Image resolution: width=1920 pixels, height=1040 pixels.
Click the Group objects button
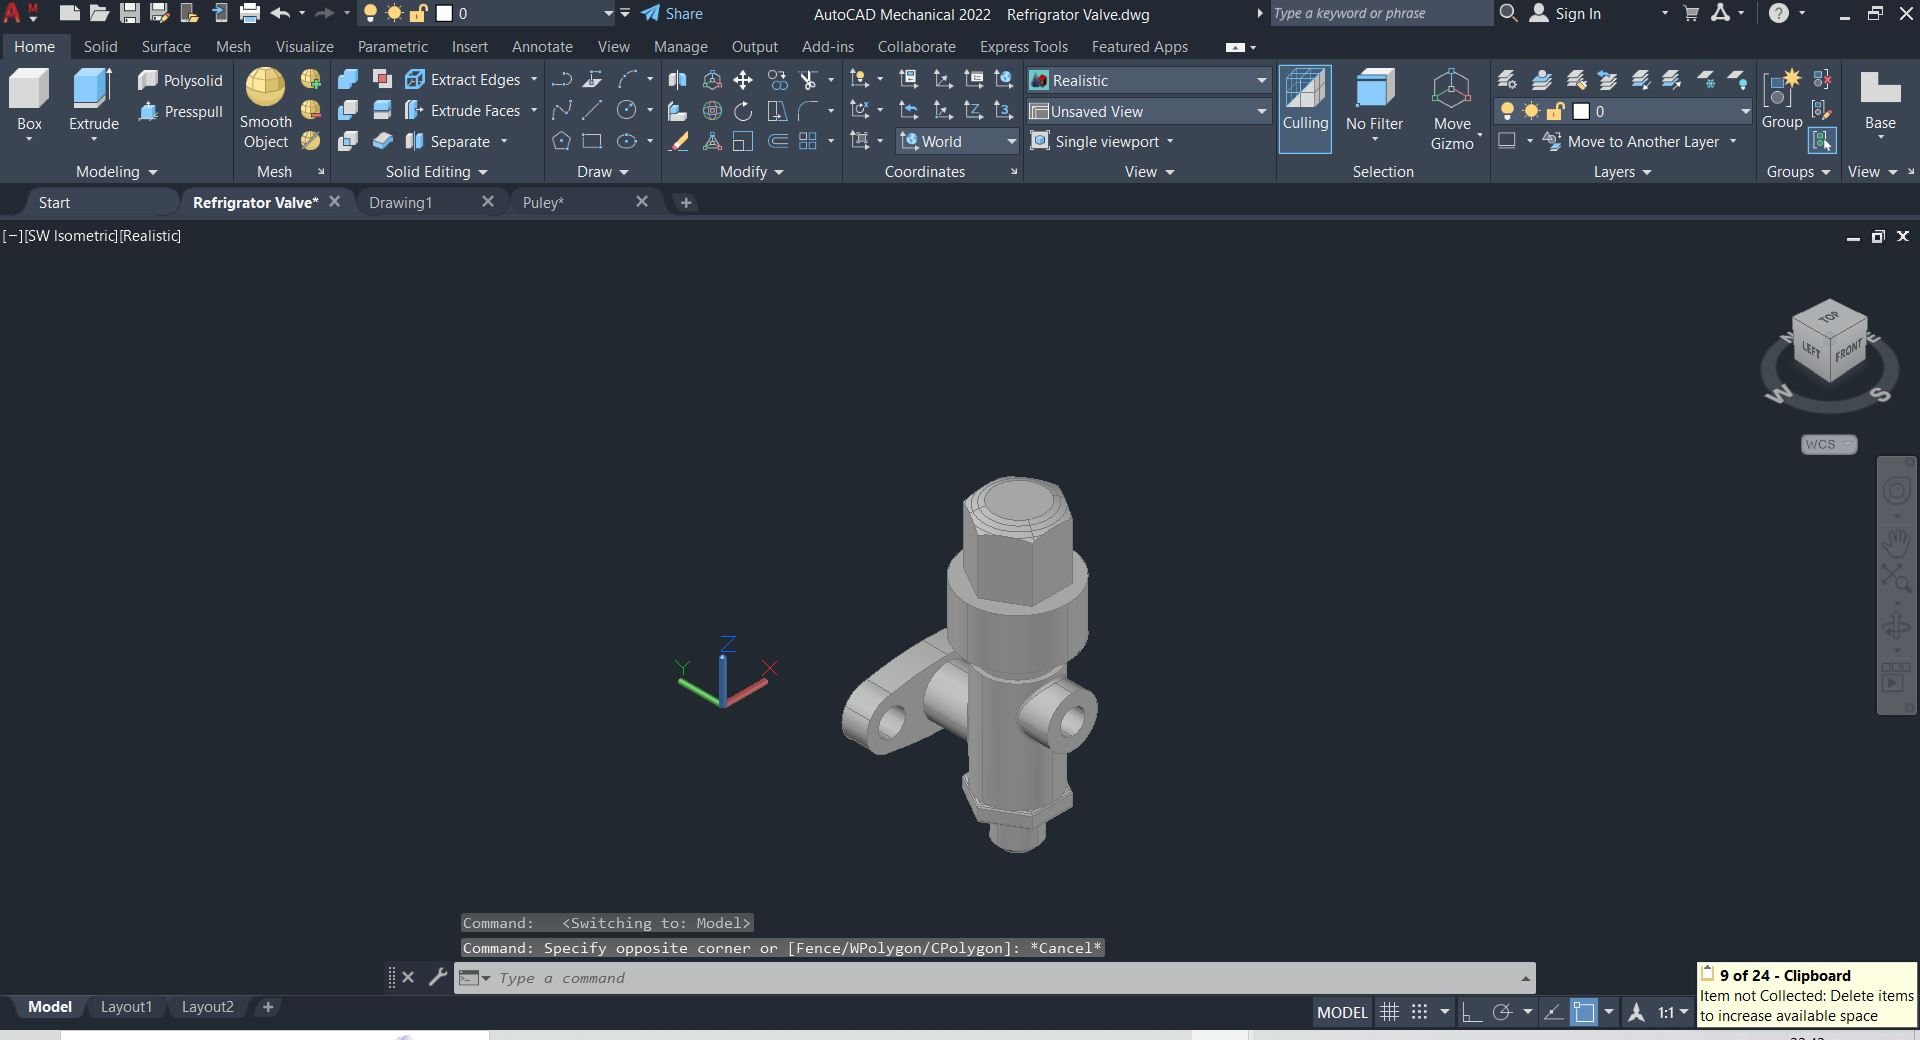[x=1781, y=100]
